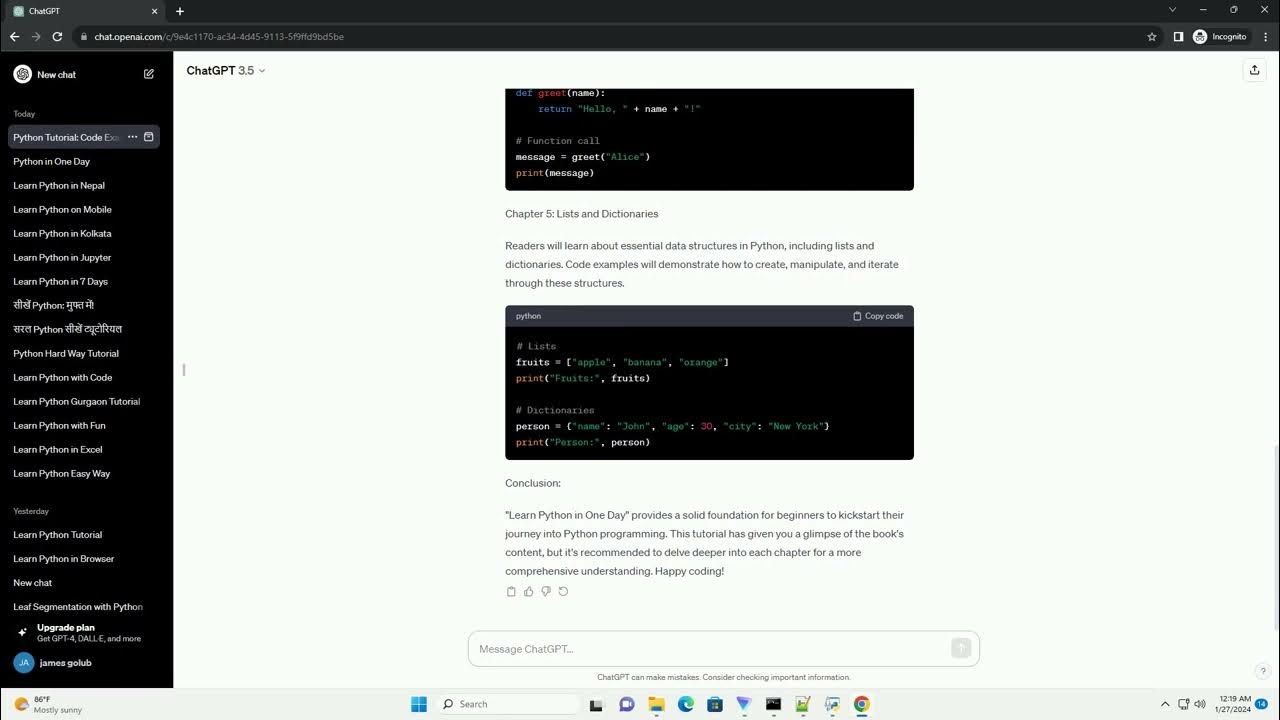Open the Learn Python in Excel chat
1280x720 pixels.
(x=84, y=449)
